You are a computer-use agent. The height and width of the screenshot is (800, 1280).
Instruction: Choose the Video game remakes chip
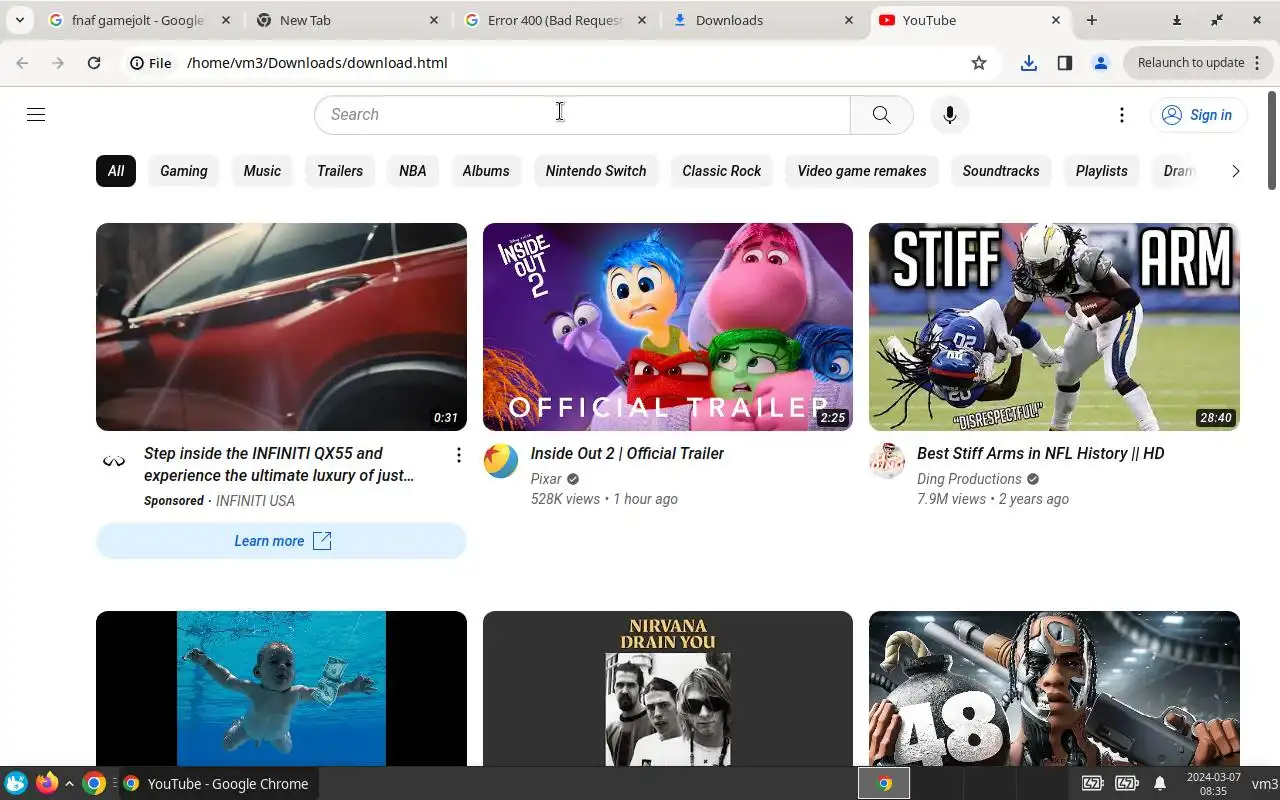[x=862, y=171]
